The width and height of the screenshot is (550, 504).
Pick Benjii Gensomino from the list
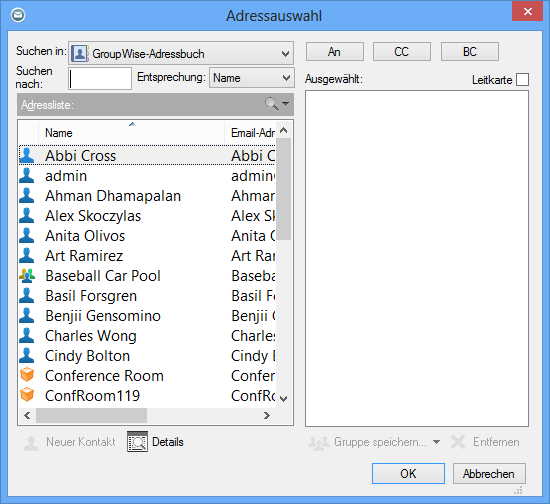tap(147, 315)
